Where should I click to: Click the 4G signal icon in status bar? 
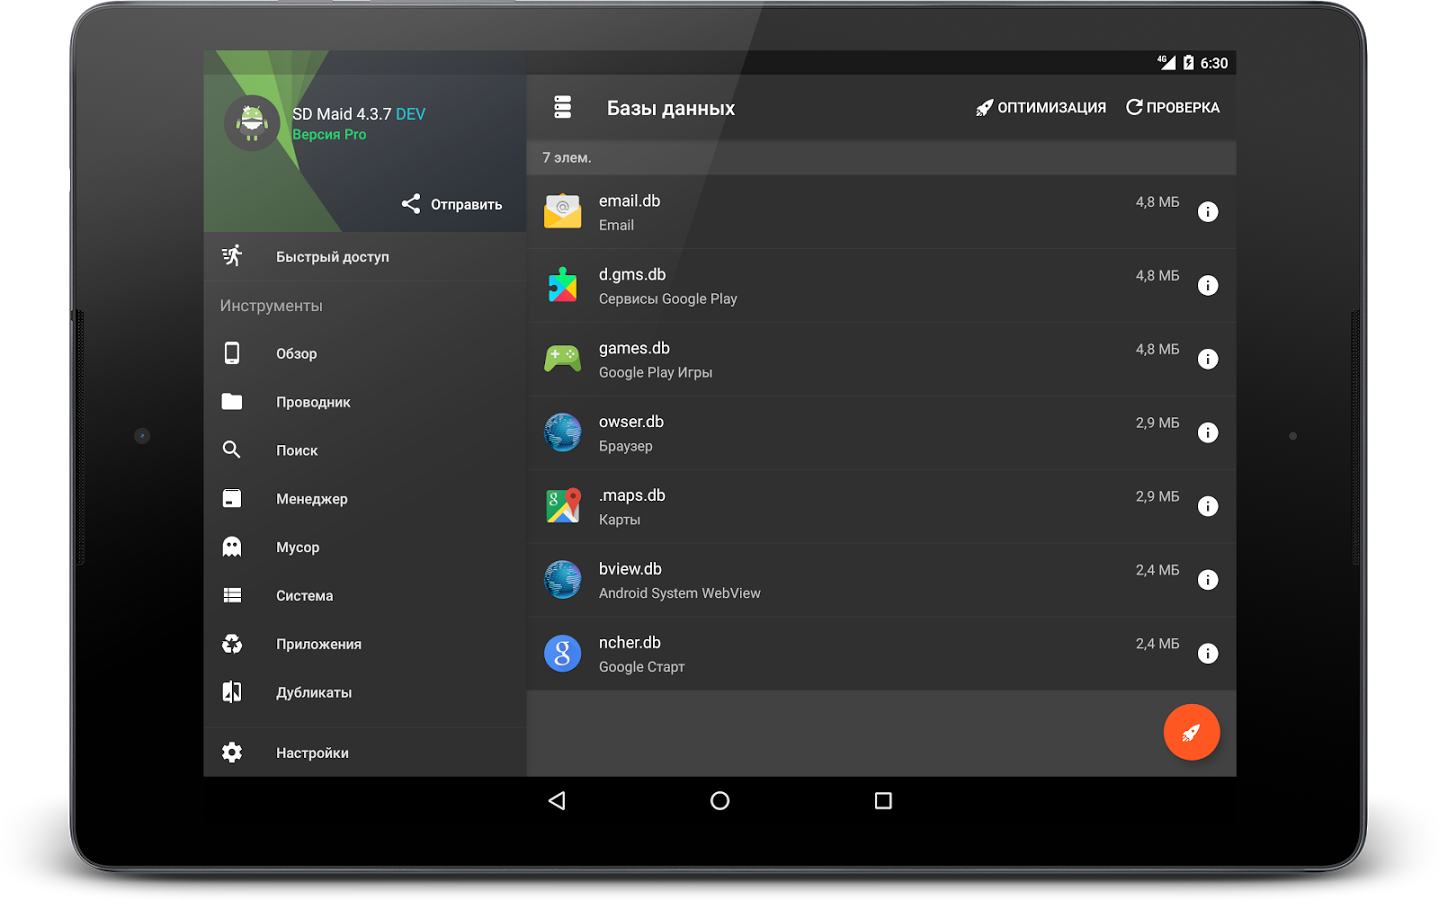(1166, 62)
